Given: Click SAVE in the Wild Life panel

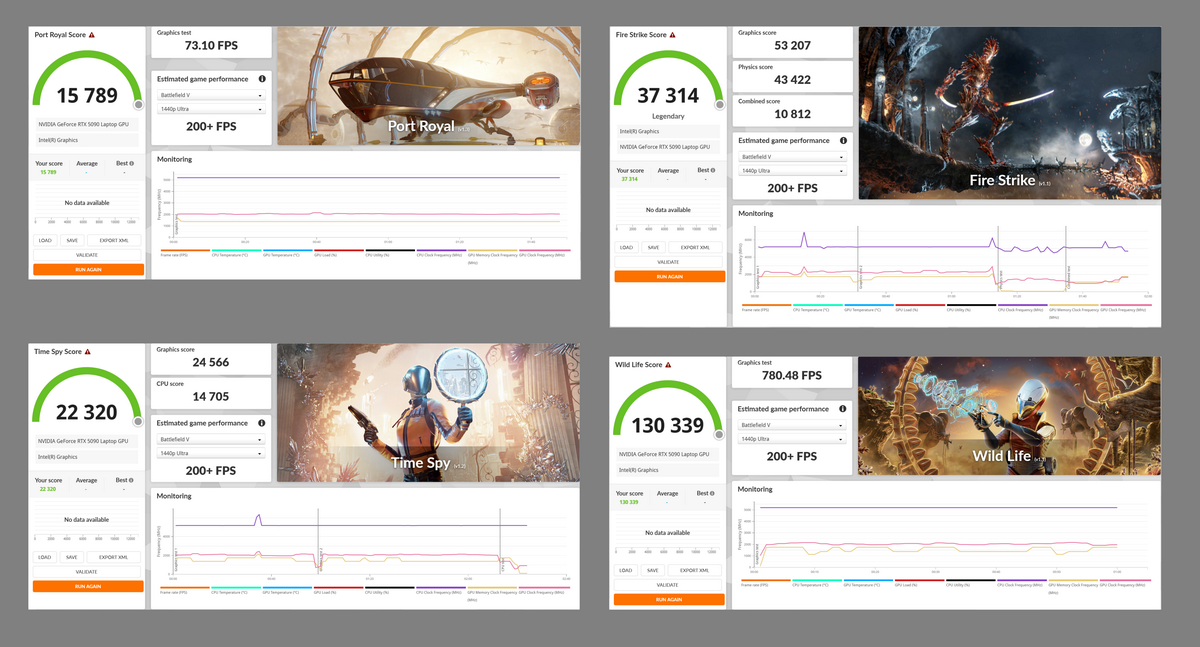Looking at the screenshot, I should [x=653, y=570].
